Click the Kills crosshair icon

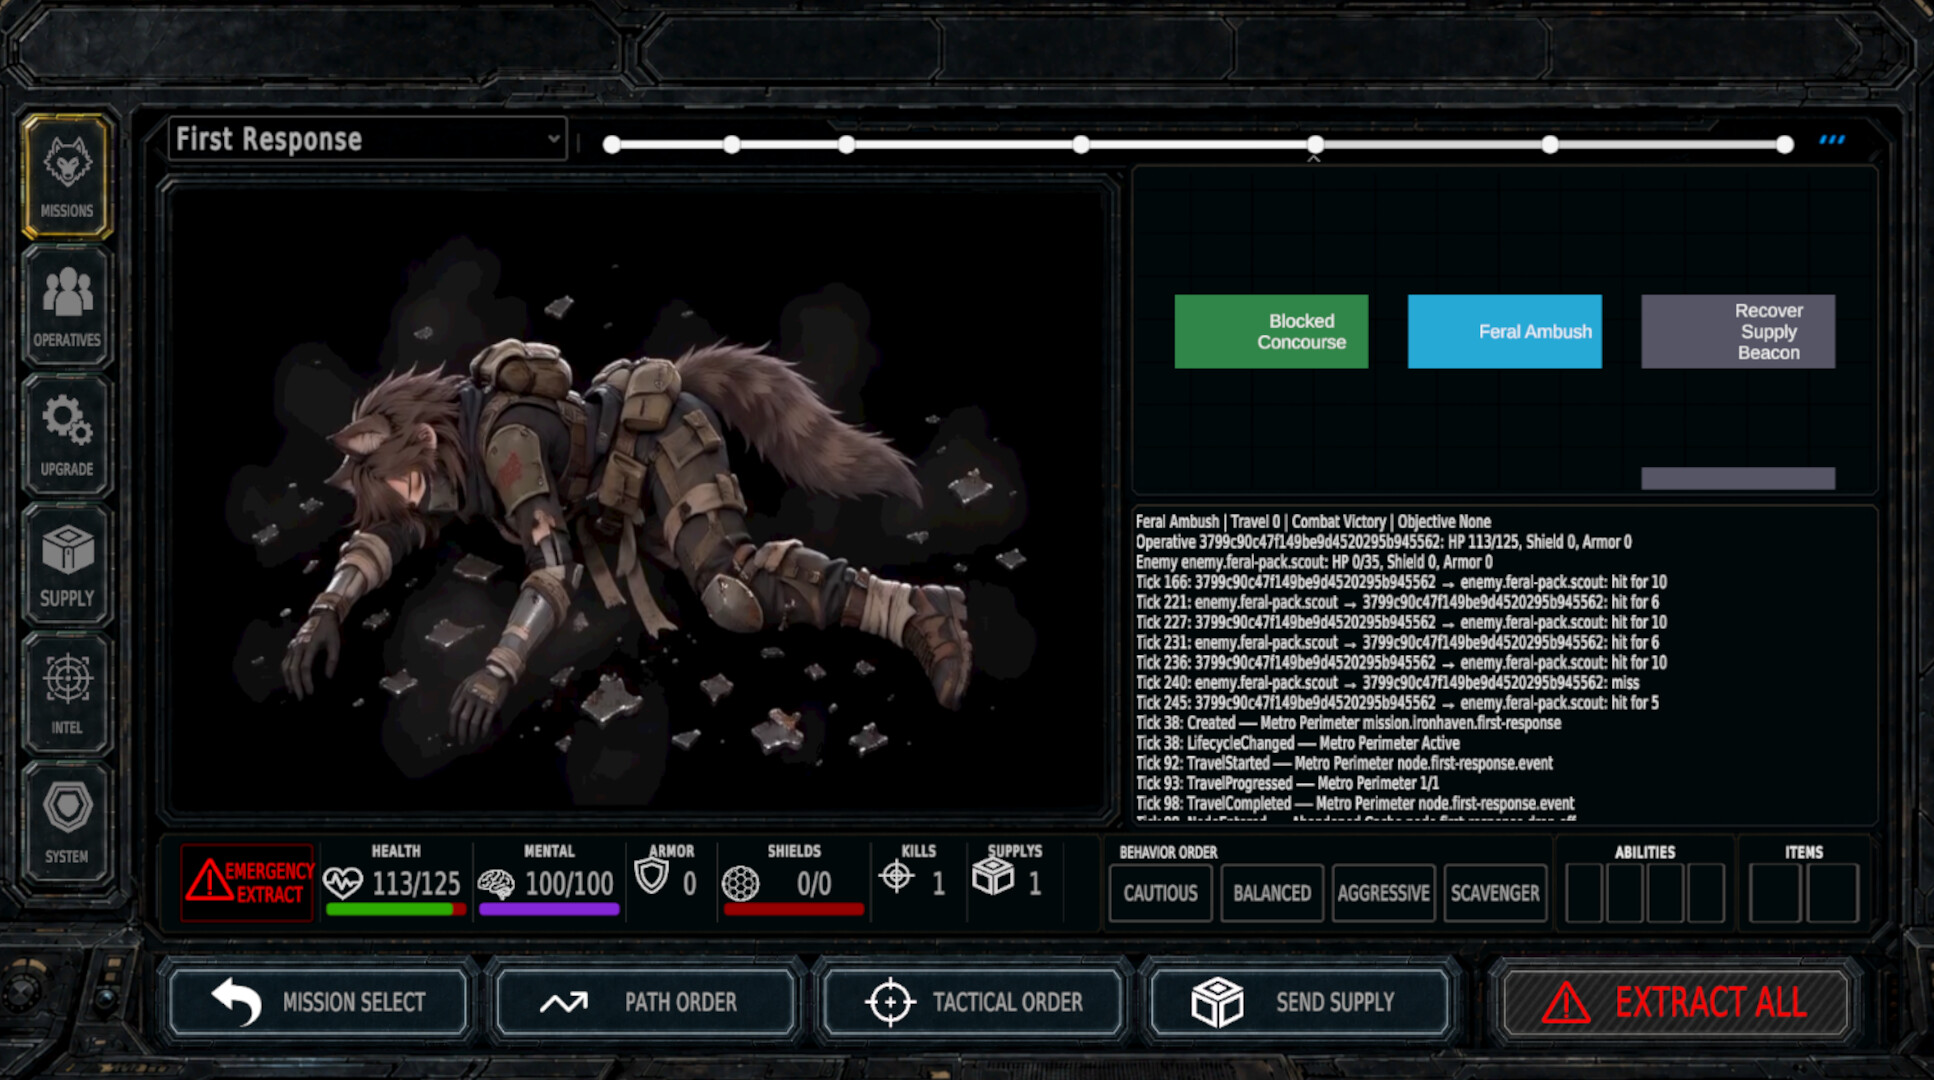tap(896, 876)
